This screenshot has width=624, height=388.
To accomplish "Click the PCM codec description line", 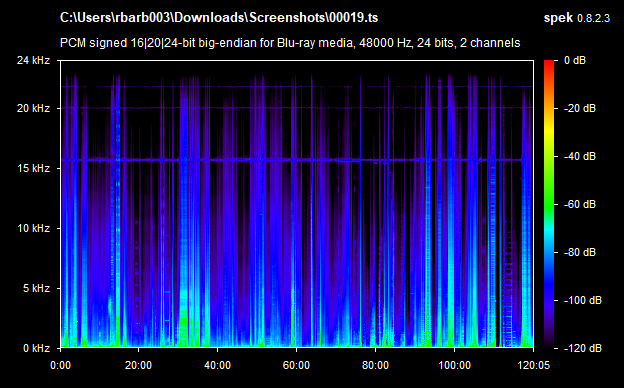I will [x=290, y=43].
